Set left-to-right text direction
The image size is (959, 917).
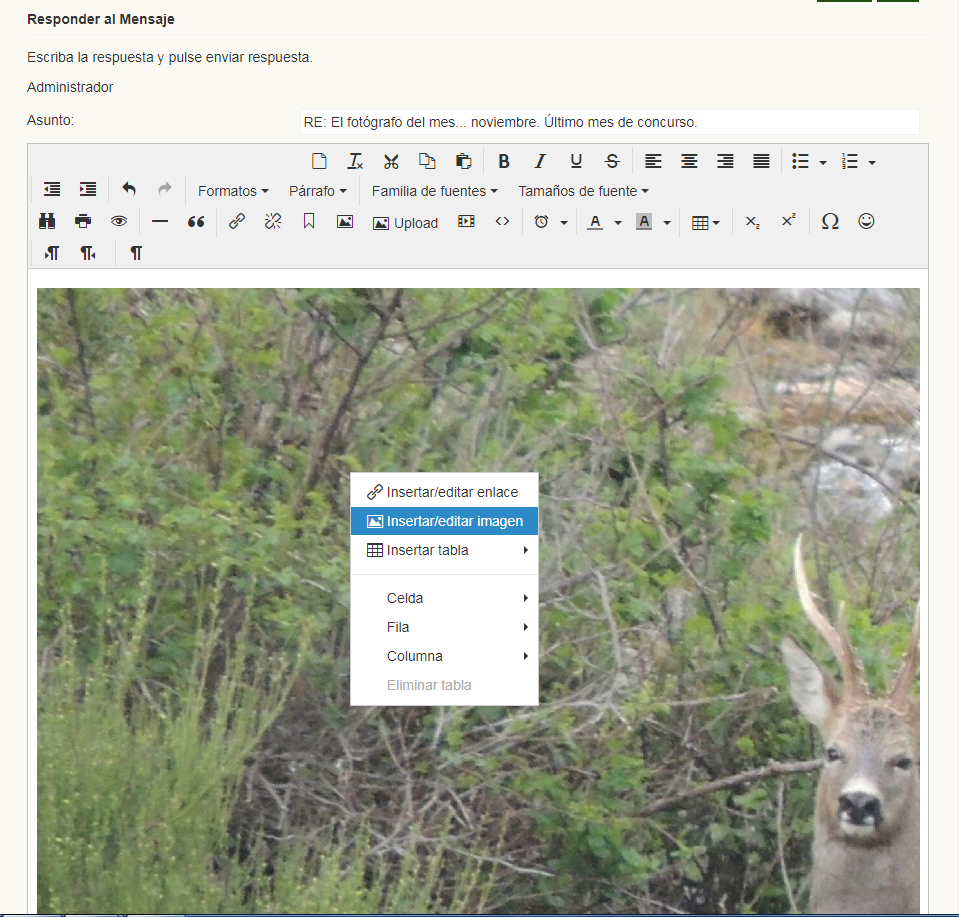(52, 253)
